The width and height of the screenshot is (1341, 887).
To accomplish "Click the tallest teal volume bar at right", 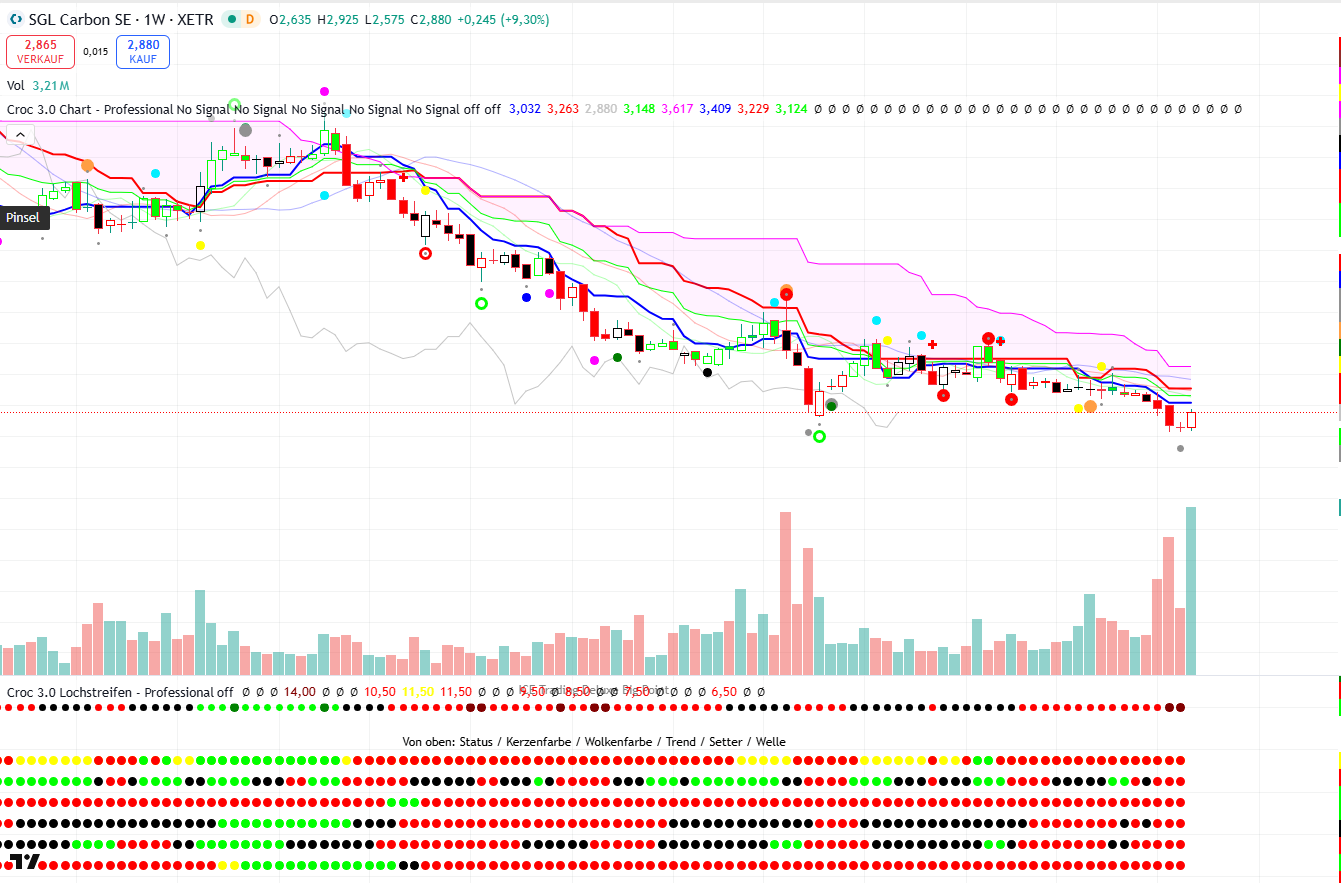I will click(1191, 590).
